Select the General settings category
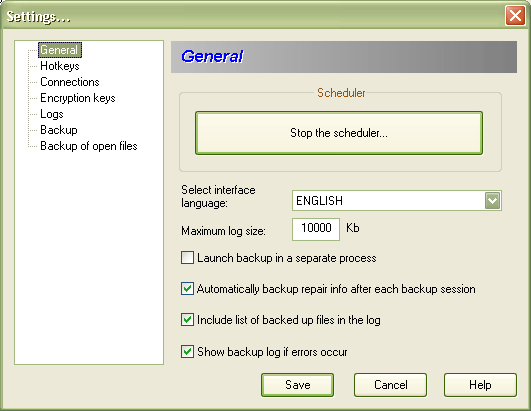The image size is (531, 411). [60, 50]
